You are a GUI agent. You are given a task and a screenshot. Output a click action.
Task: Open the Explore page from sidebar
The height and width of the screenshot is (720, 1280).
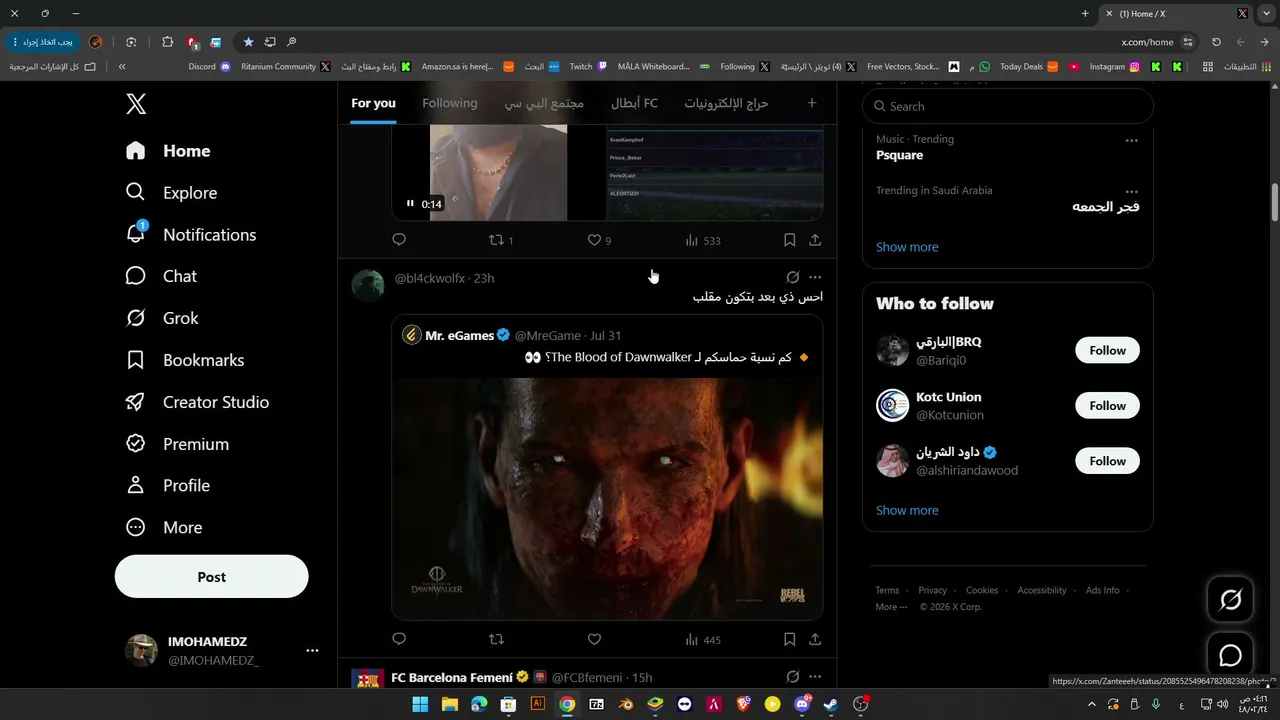[x=171, y=193]
